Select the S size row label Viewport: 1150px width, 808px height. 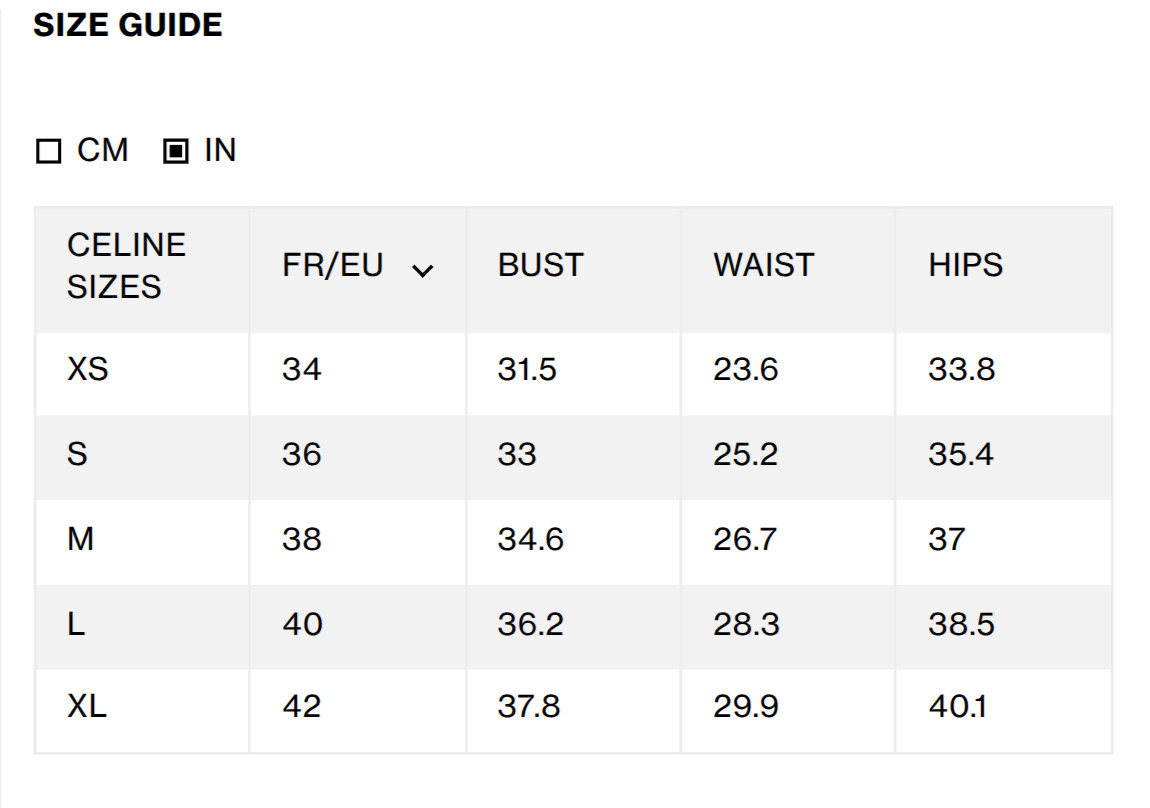[x=77, y=454]
